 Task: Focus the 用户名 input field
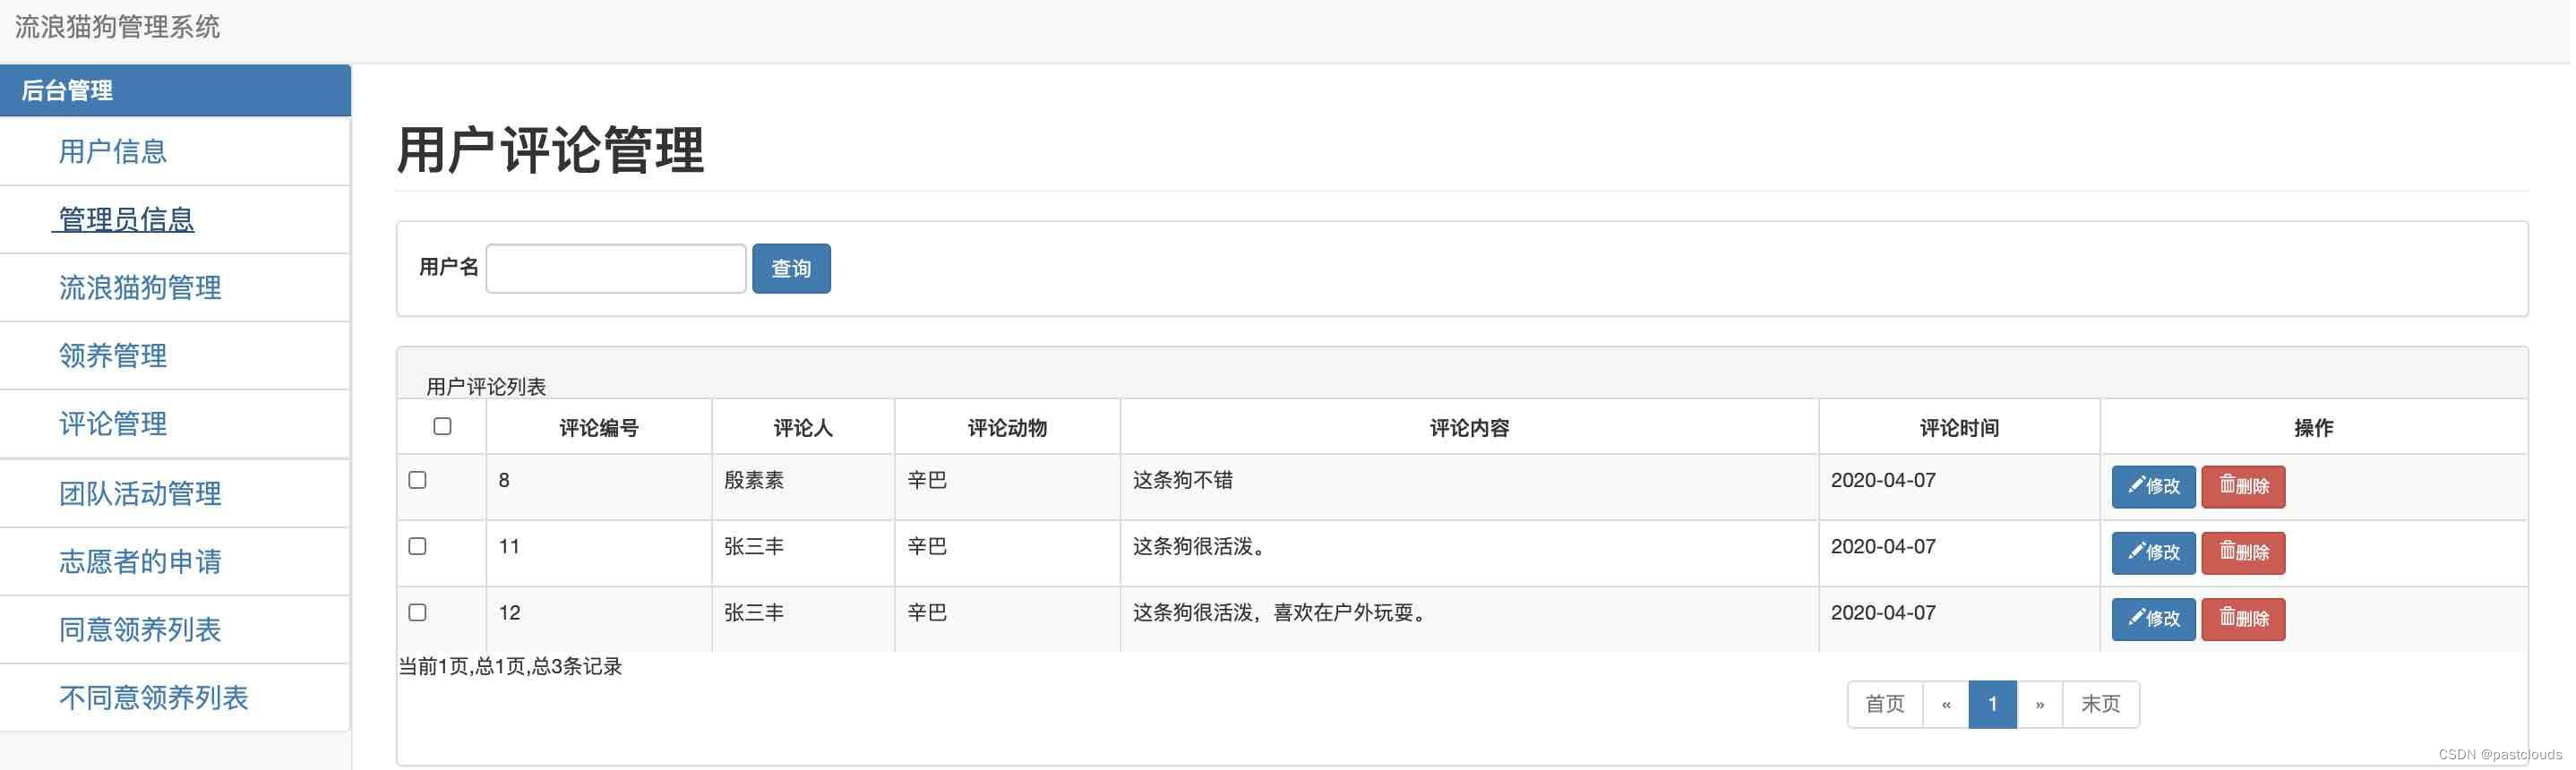(x=617, y=269)
